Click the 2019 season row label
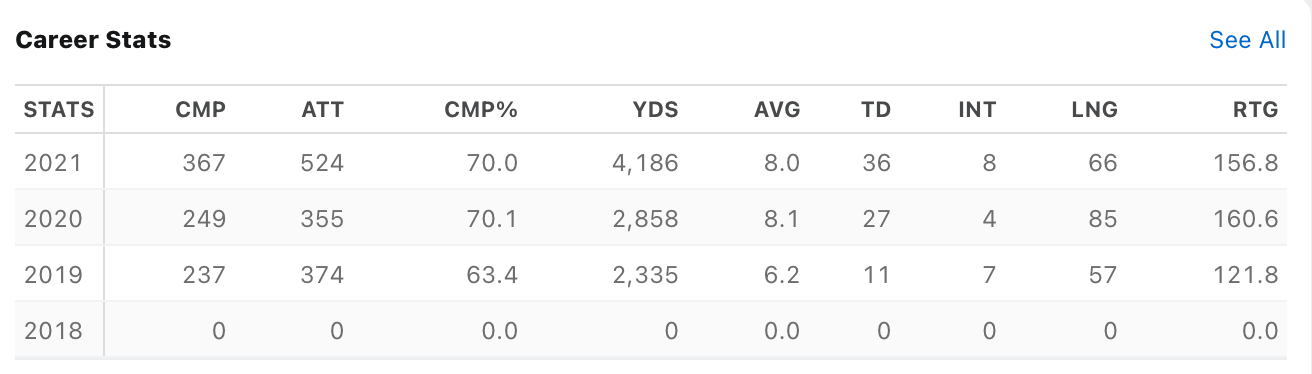The width and height of the screenshot is (1312, 374). 51,274
